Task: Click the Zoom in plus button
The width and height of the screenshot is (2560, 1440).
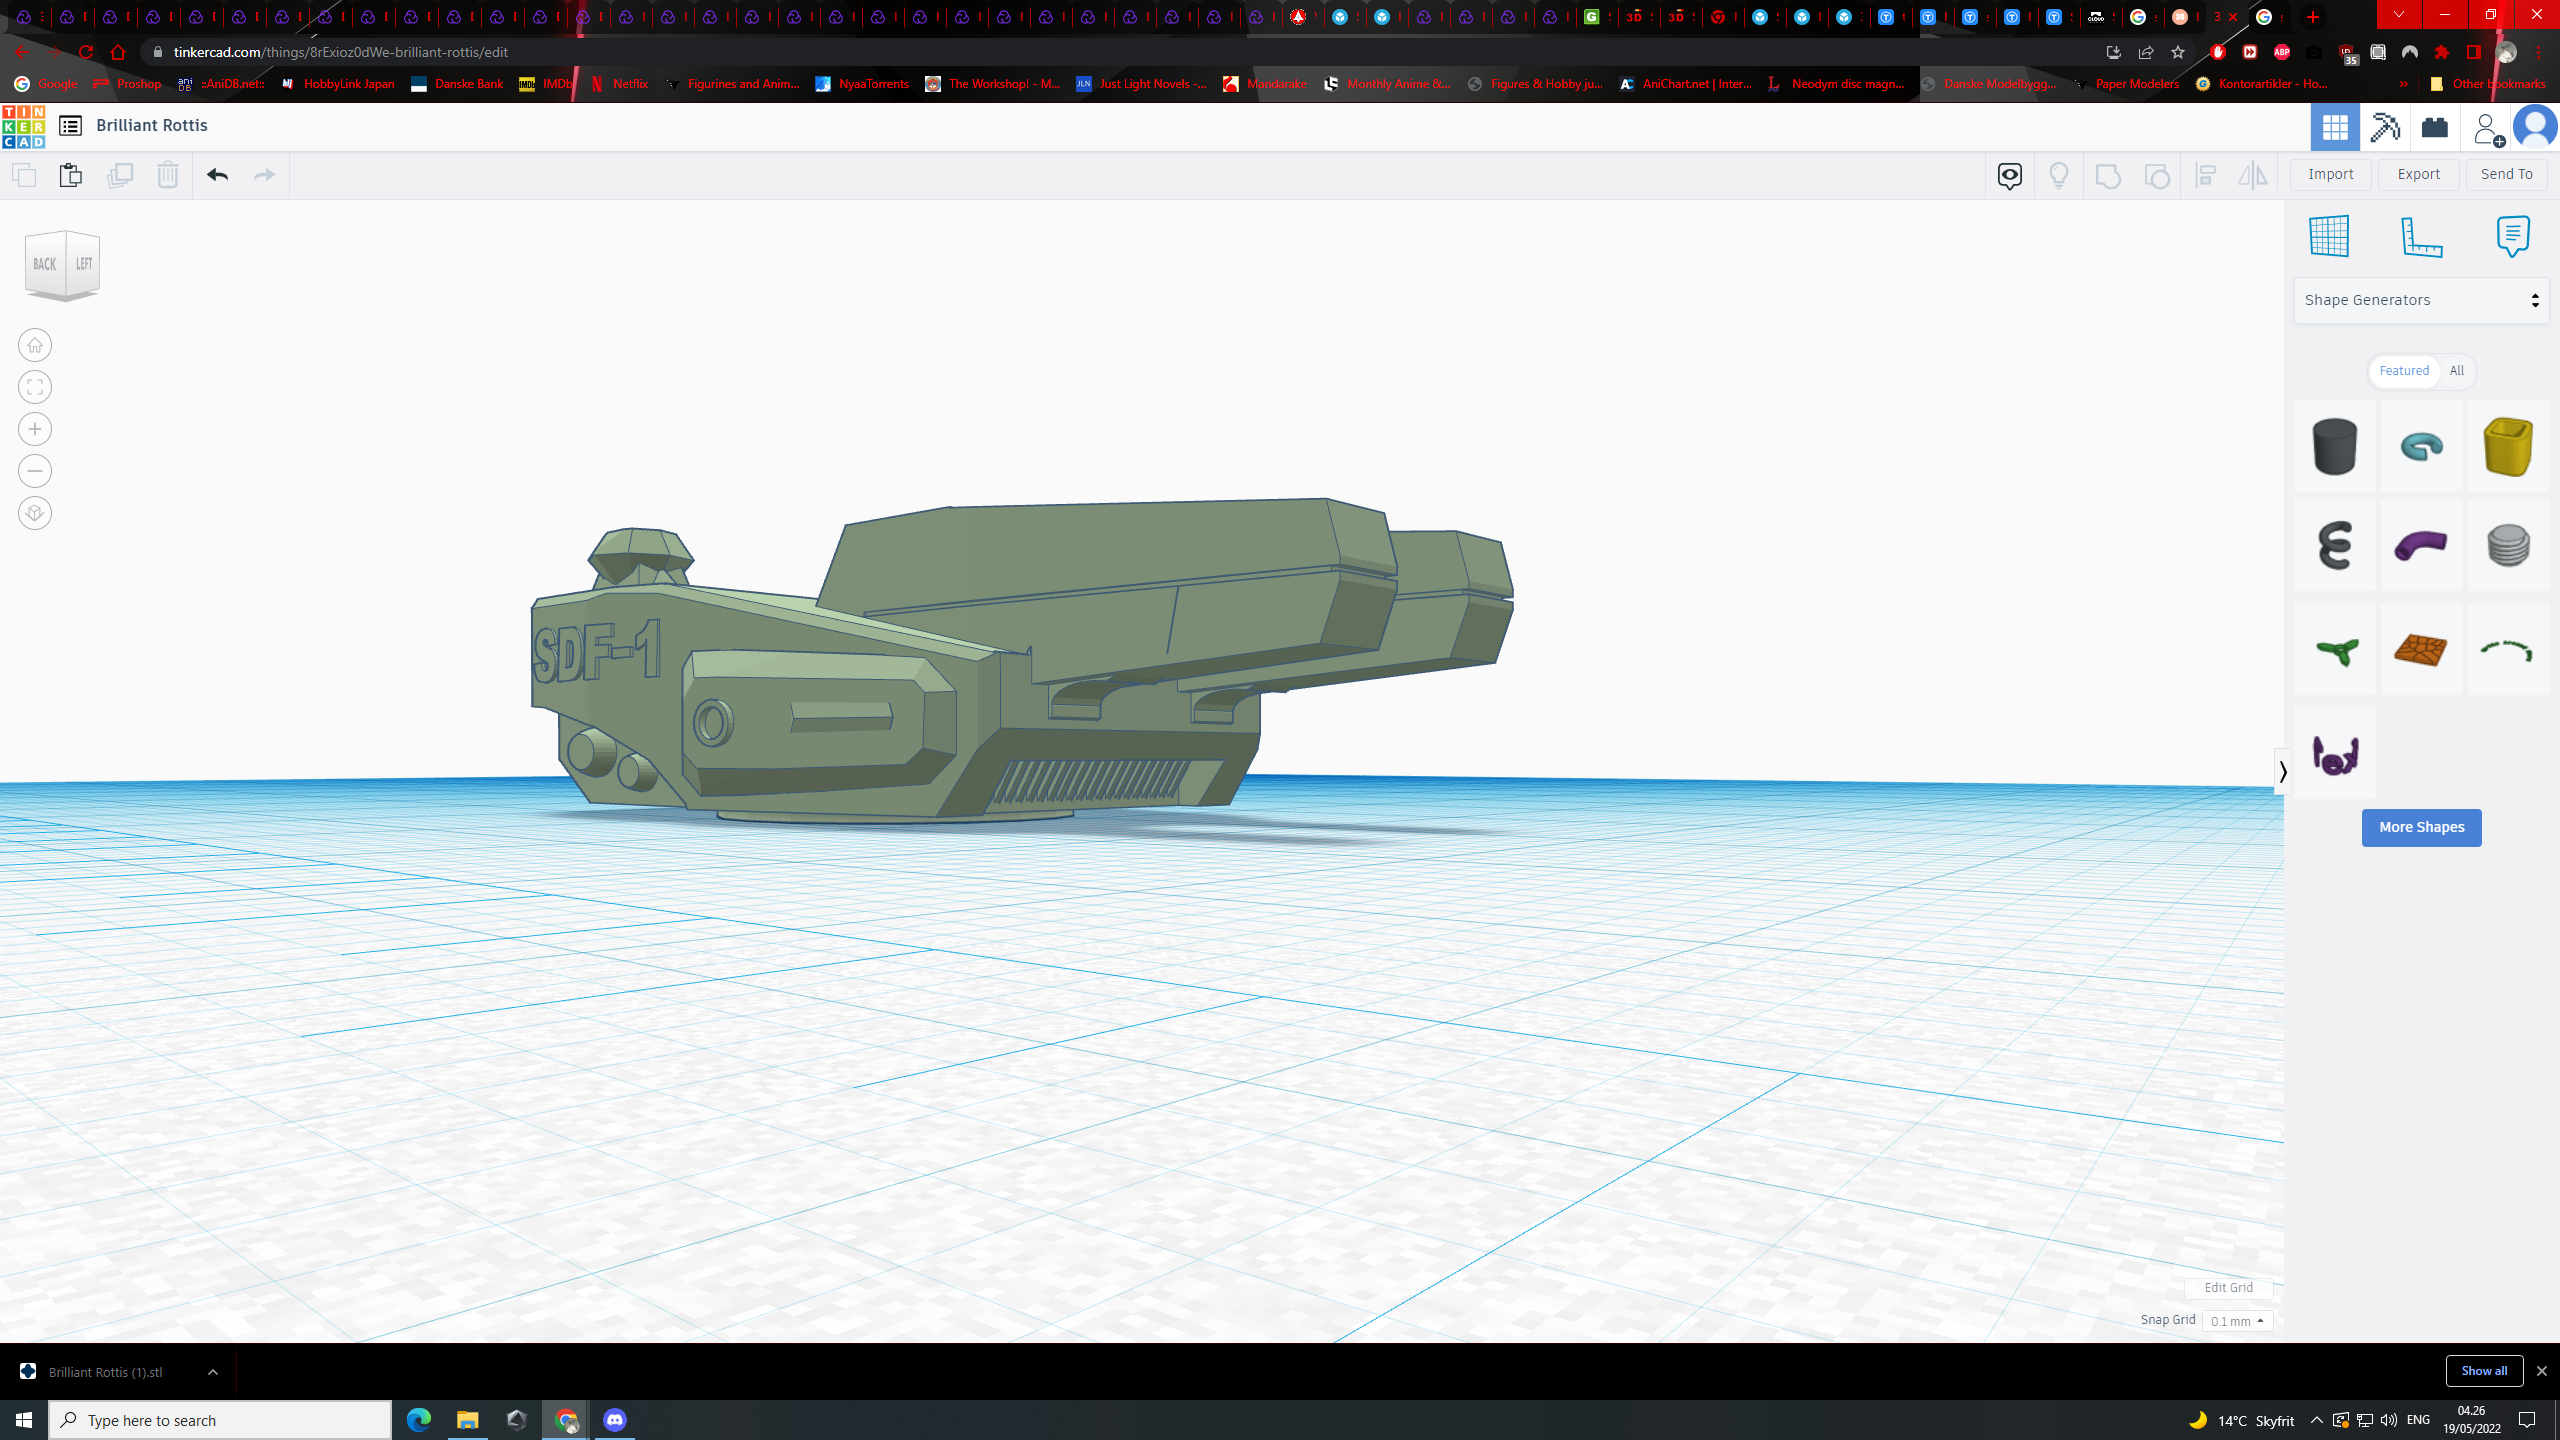Action: 35,429
